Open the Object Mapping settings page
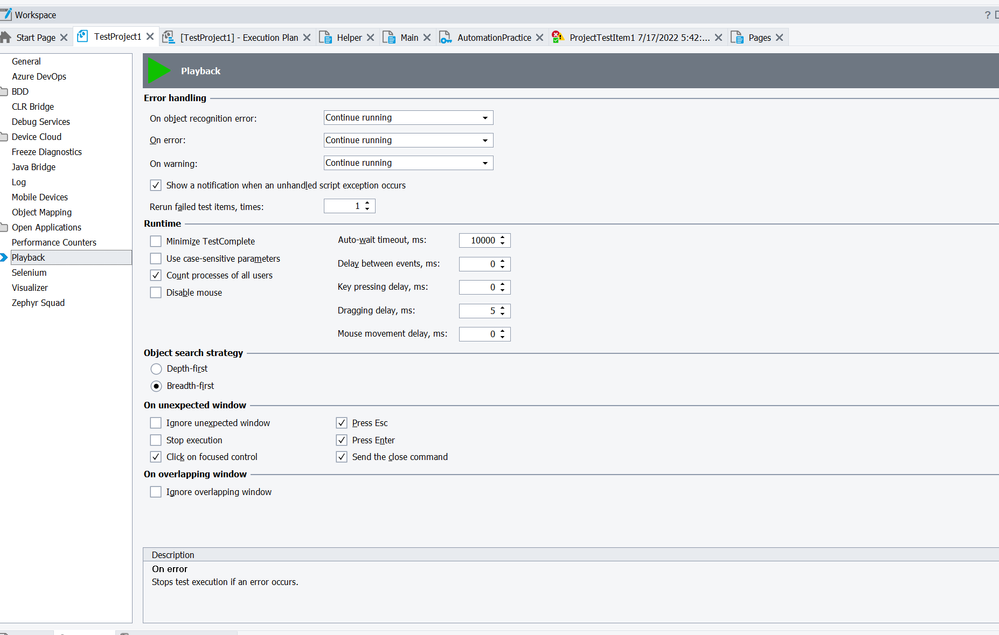This screenshot has height=635, width=999. pos(41,212)
